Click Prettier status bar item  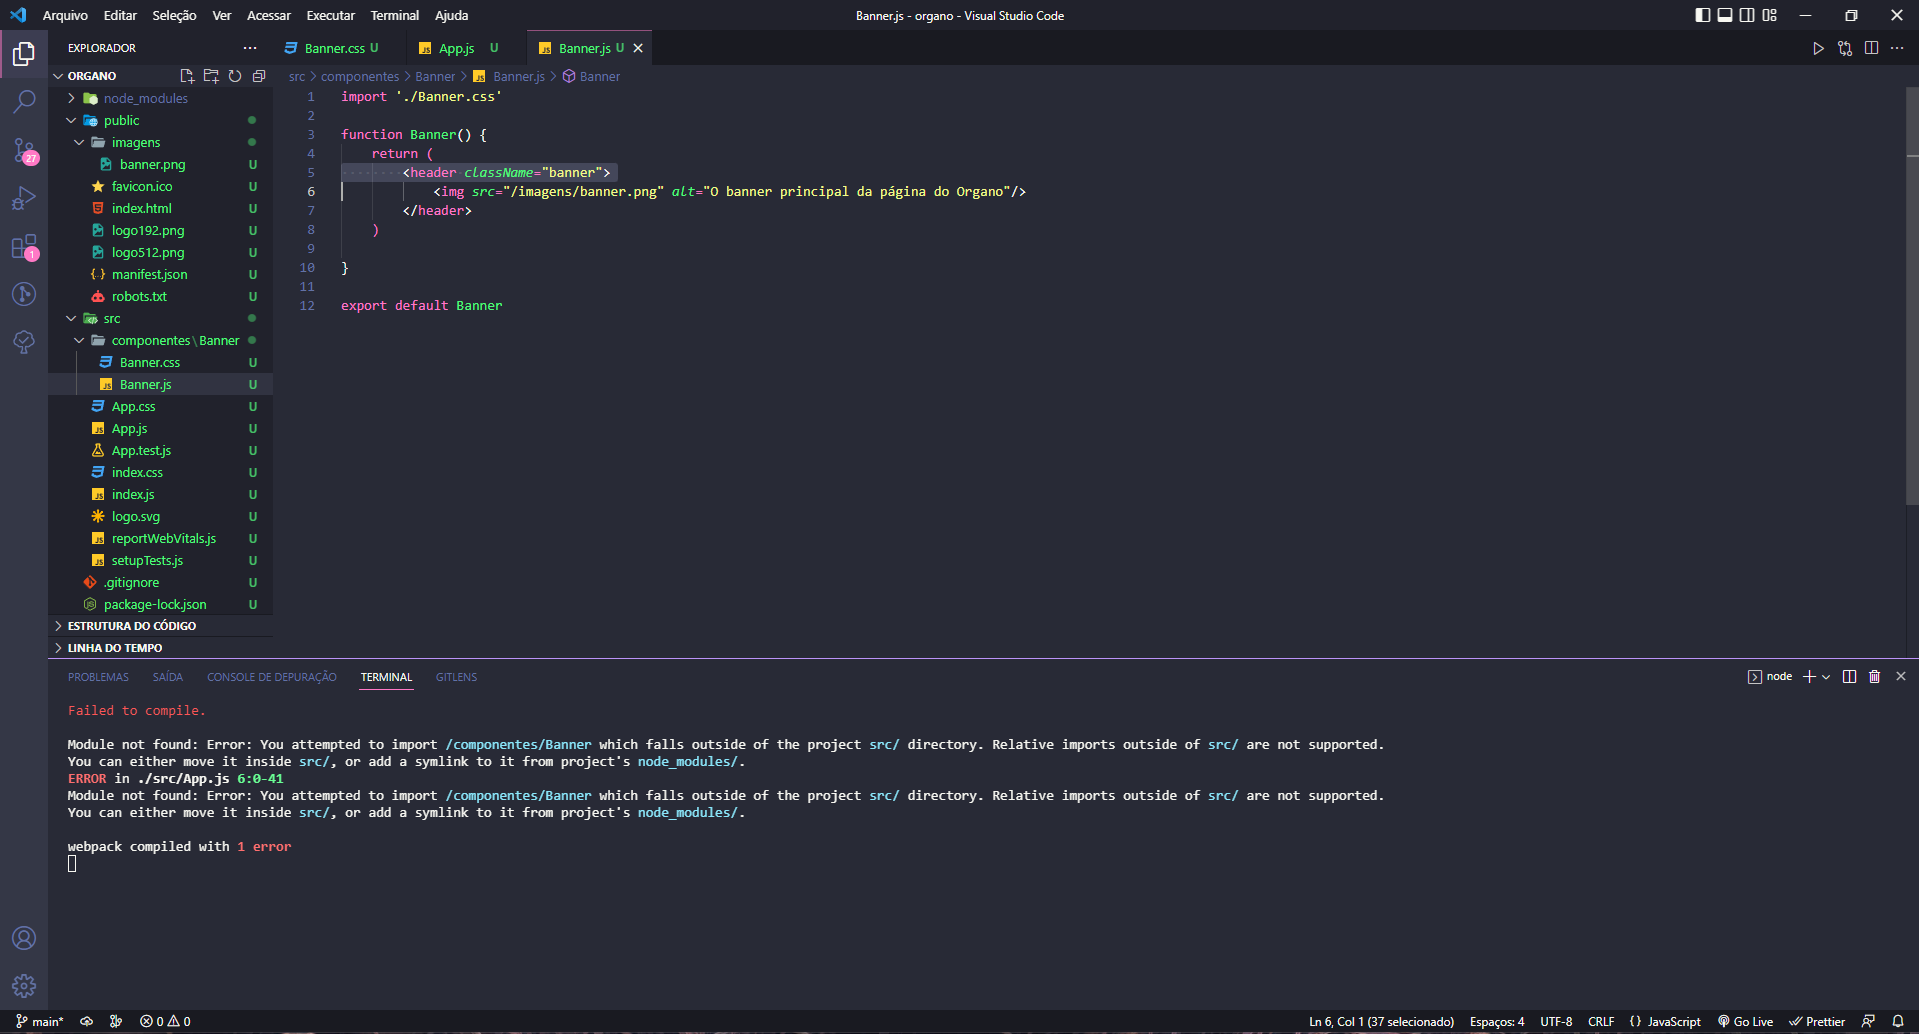coord(1817,1022)
